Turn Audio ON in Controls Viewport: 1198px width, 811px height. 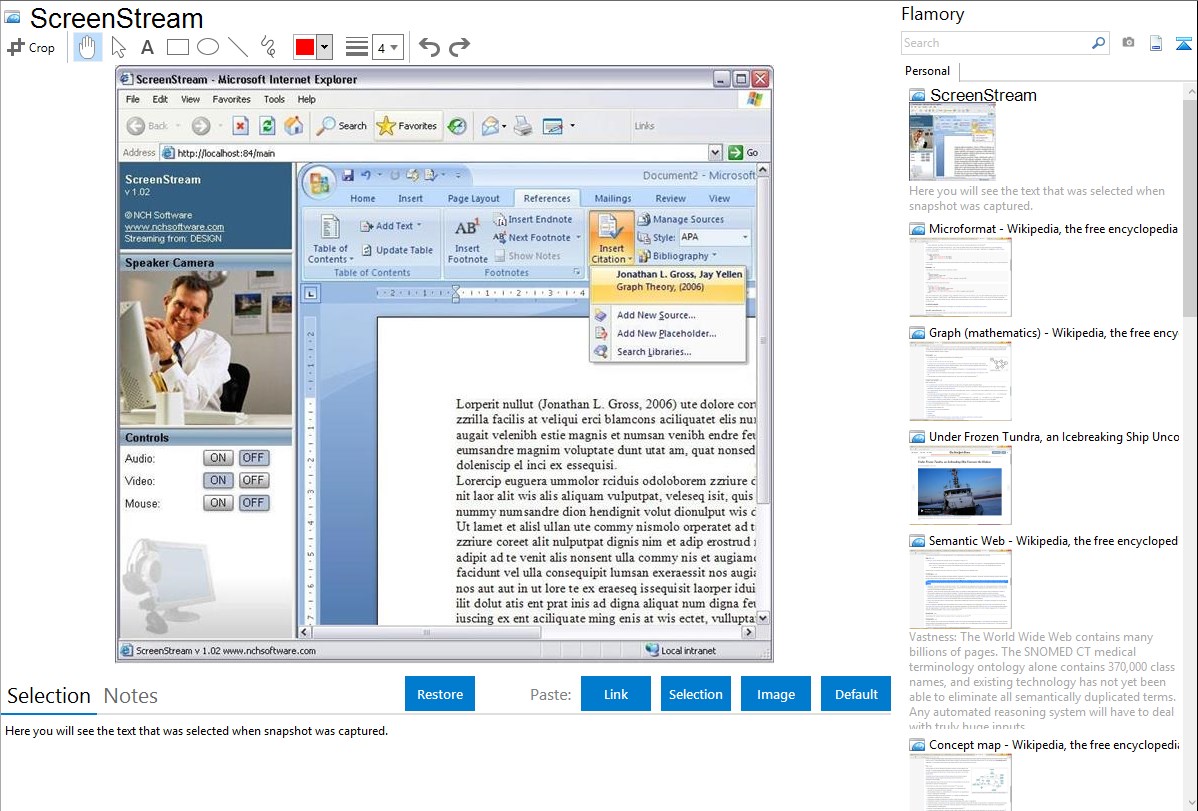coord(219,458)
